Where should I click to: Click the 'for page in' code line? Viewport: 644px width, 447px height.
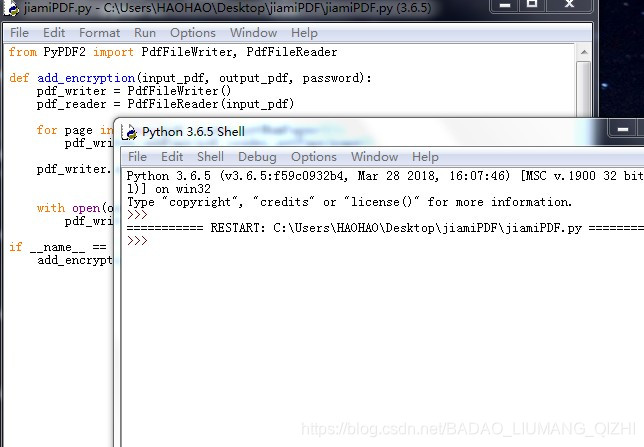[75, 130]
